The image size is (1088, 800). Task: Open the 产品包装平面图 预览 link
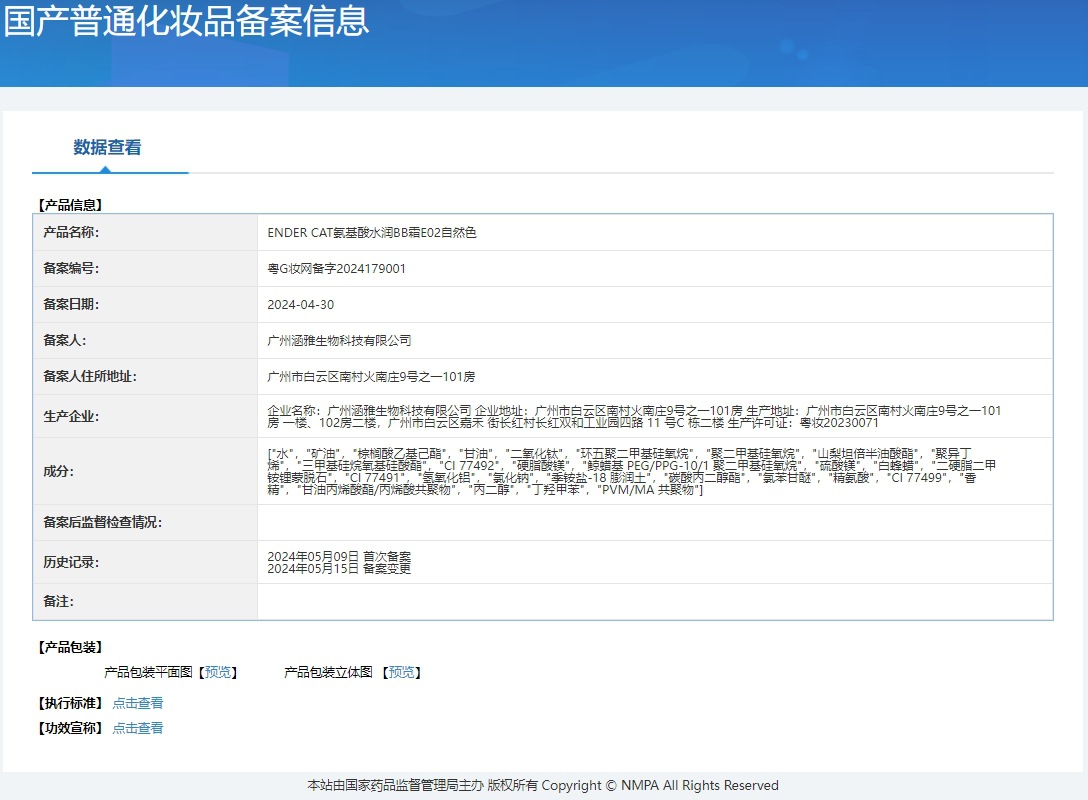219,672
